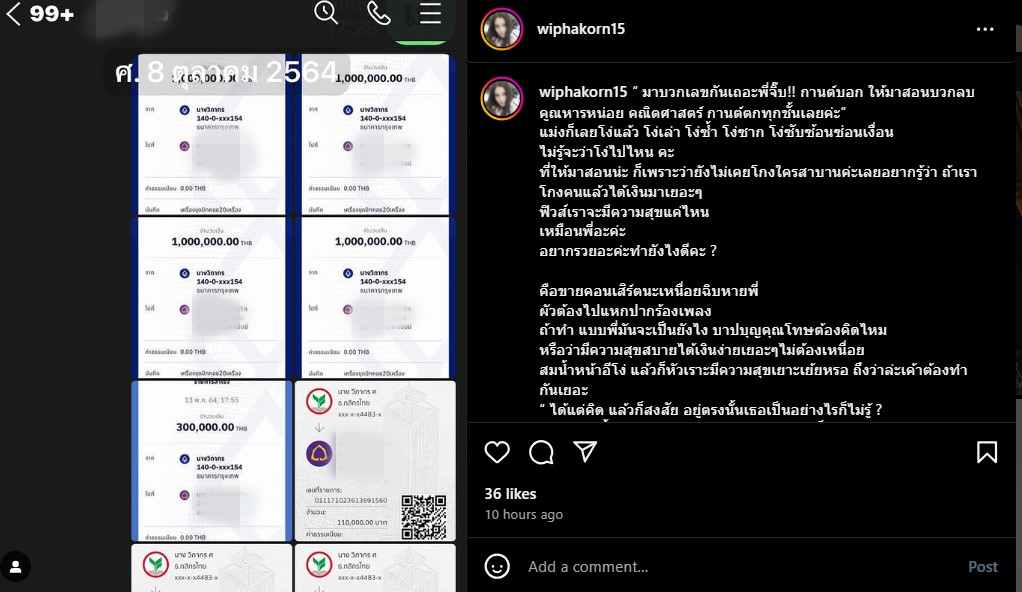Open wiphakorn15 profile from header username
This screenshot has width=1022, height=592.
tap(580, 29)
